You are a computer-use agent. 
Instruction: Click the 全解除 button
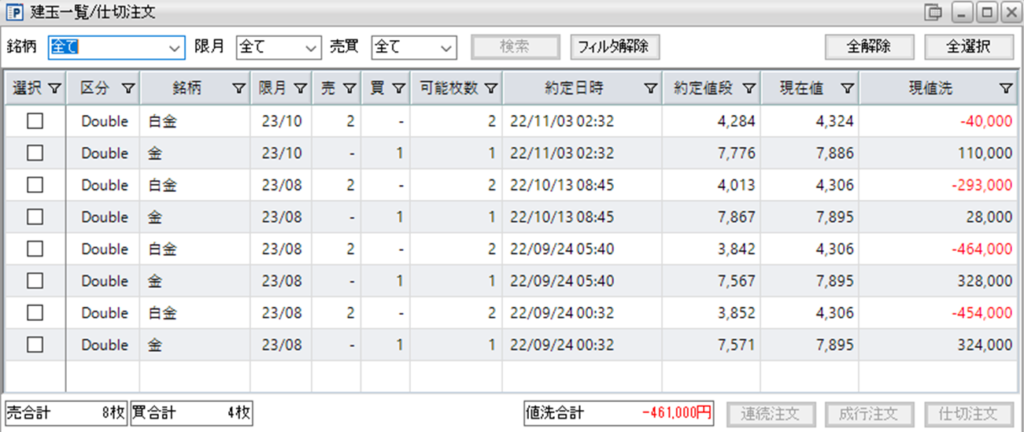tap(869, 47)
